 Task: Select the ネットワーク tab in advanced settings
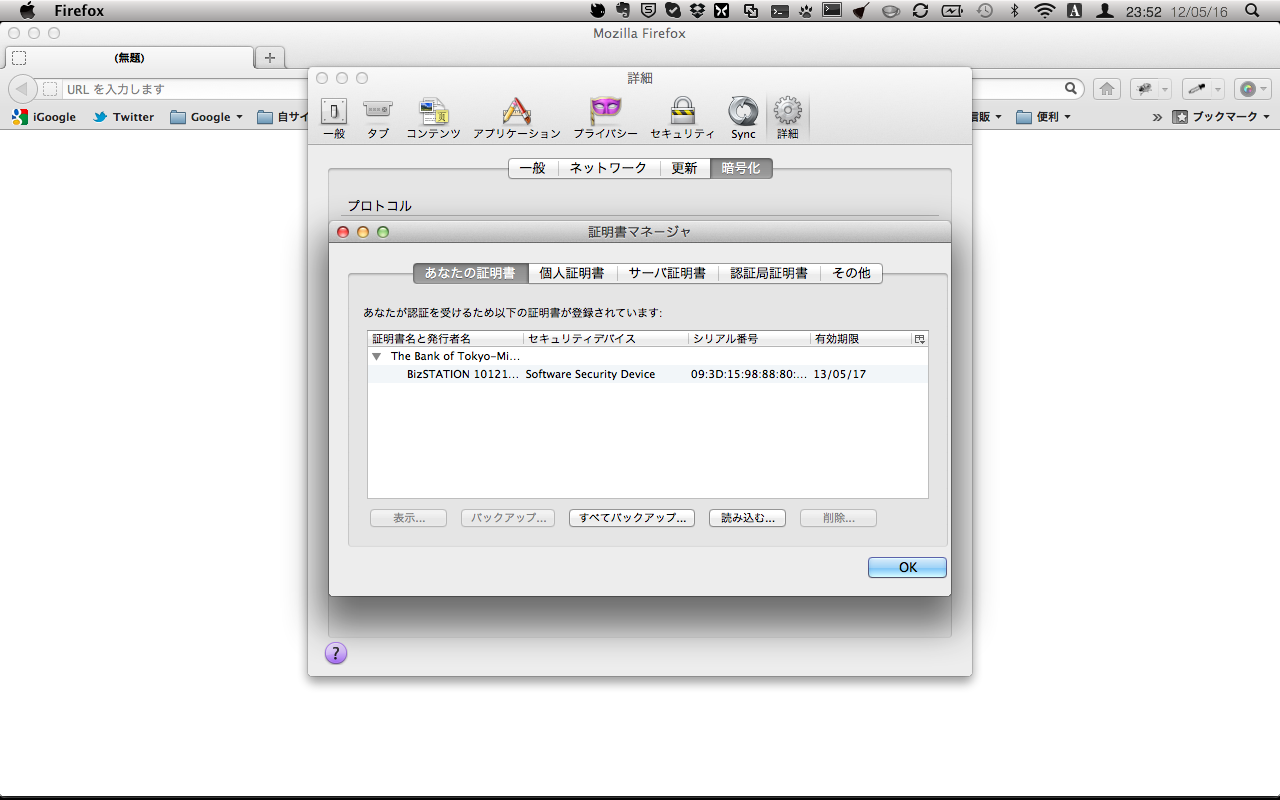(x=608, y=168)
